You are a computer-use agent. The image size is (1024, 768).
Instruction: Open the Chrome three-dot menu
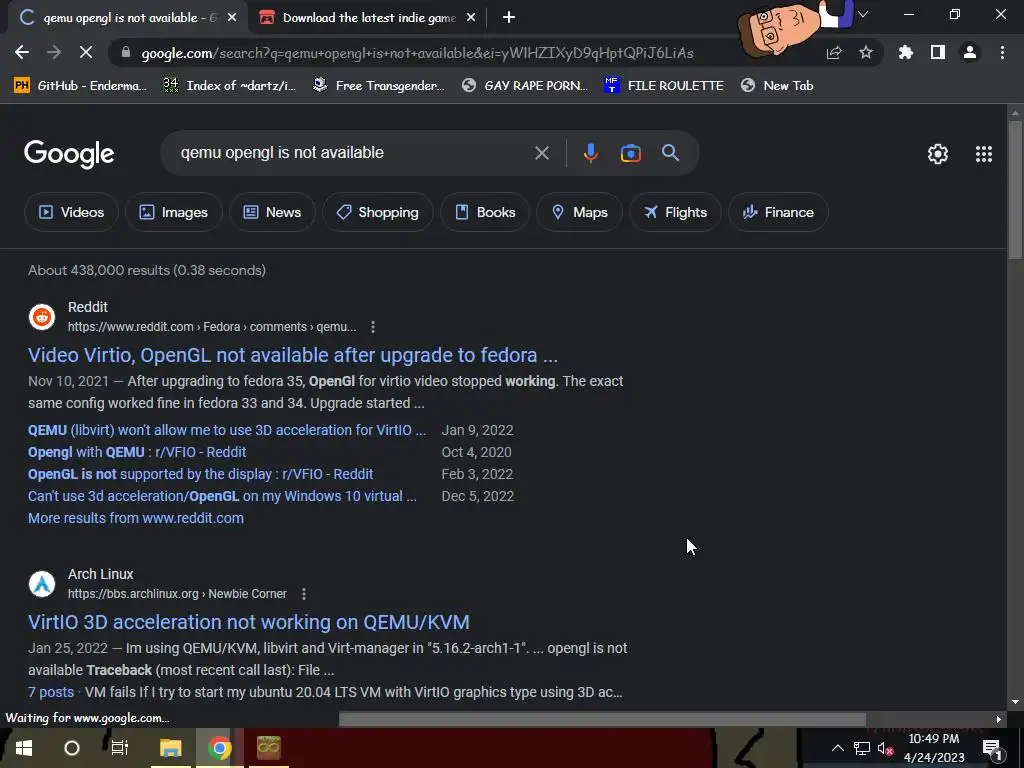pos(1002,52)
